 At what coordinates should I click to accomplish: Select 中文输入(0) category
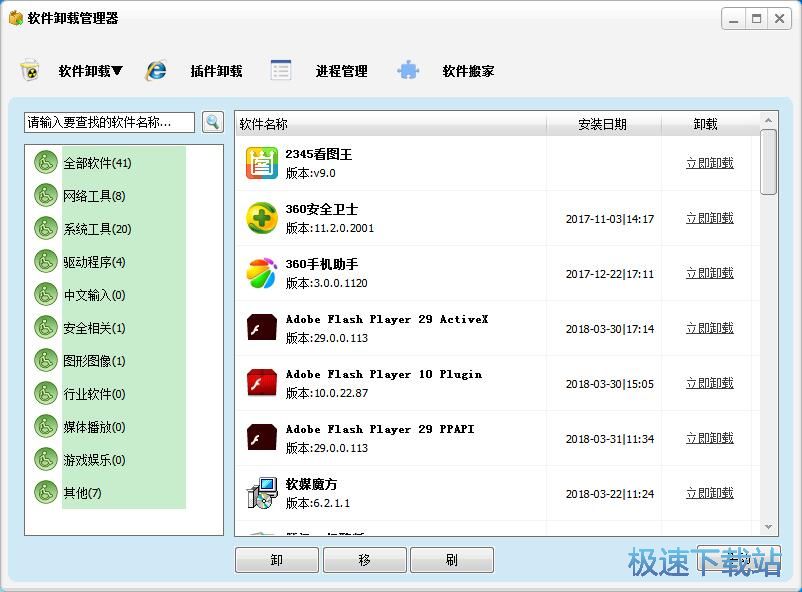[94, 295]
